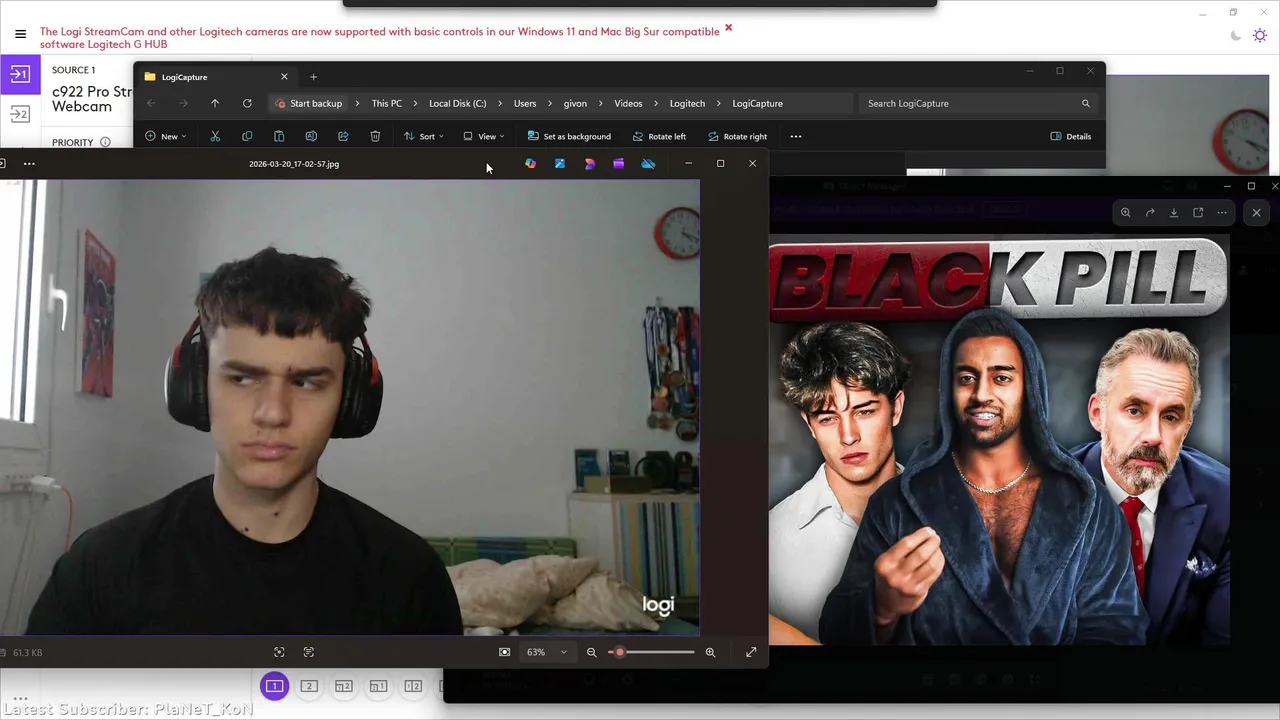This screenshot has width=1280, height=720.
Task: Click the Photos zoom slider track
Action: pyautogui.click(x=651, y=652)
